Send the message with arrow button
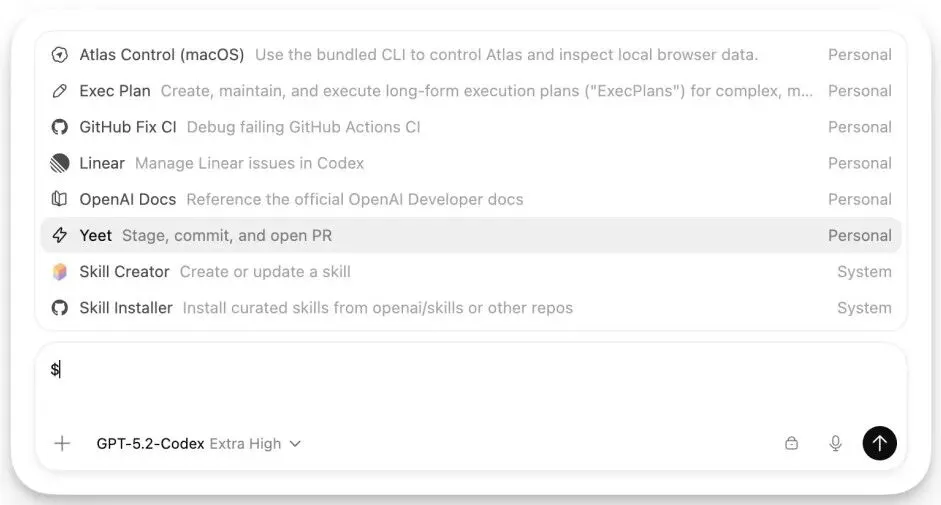 879,443
